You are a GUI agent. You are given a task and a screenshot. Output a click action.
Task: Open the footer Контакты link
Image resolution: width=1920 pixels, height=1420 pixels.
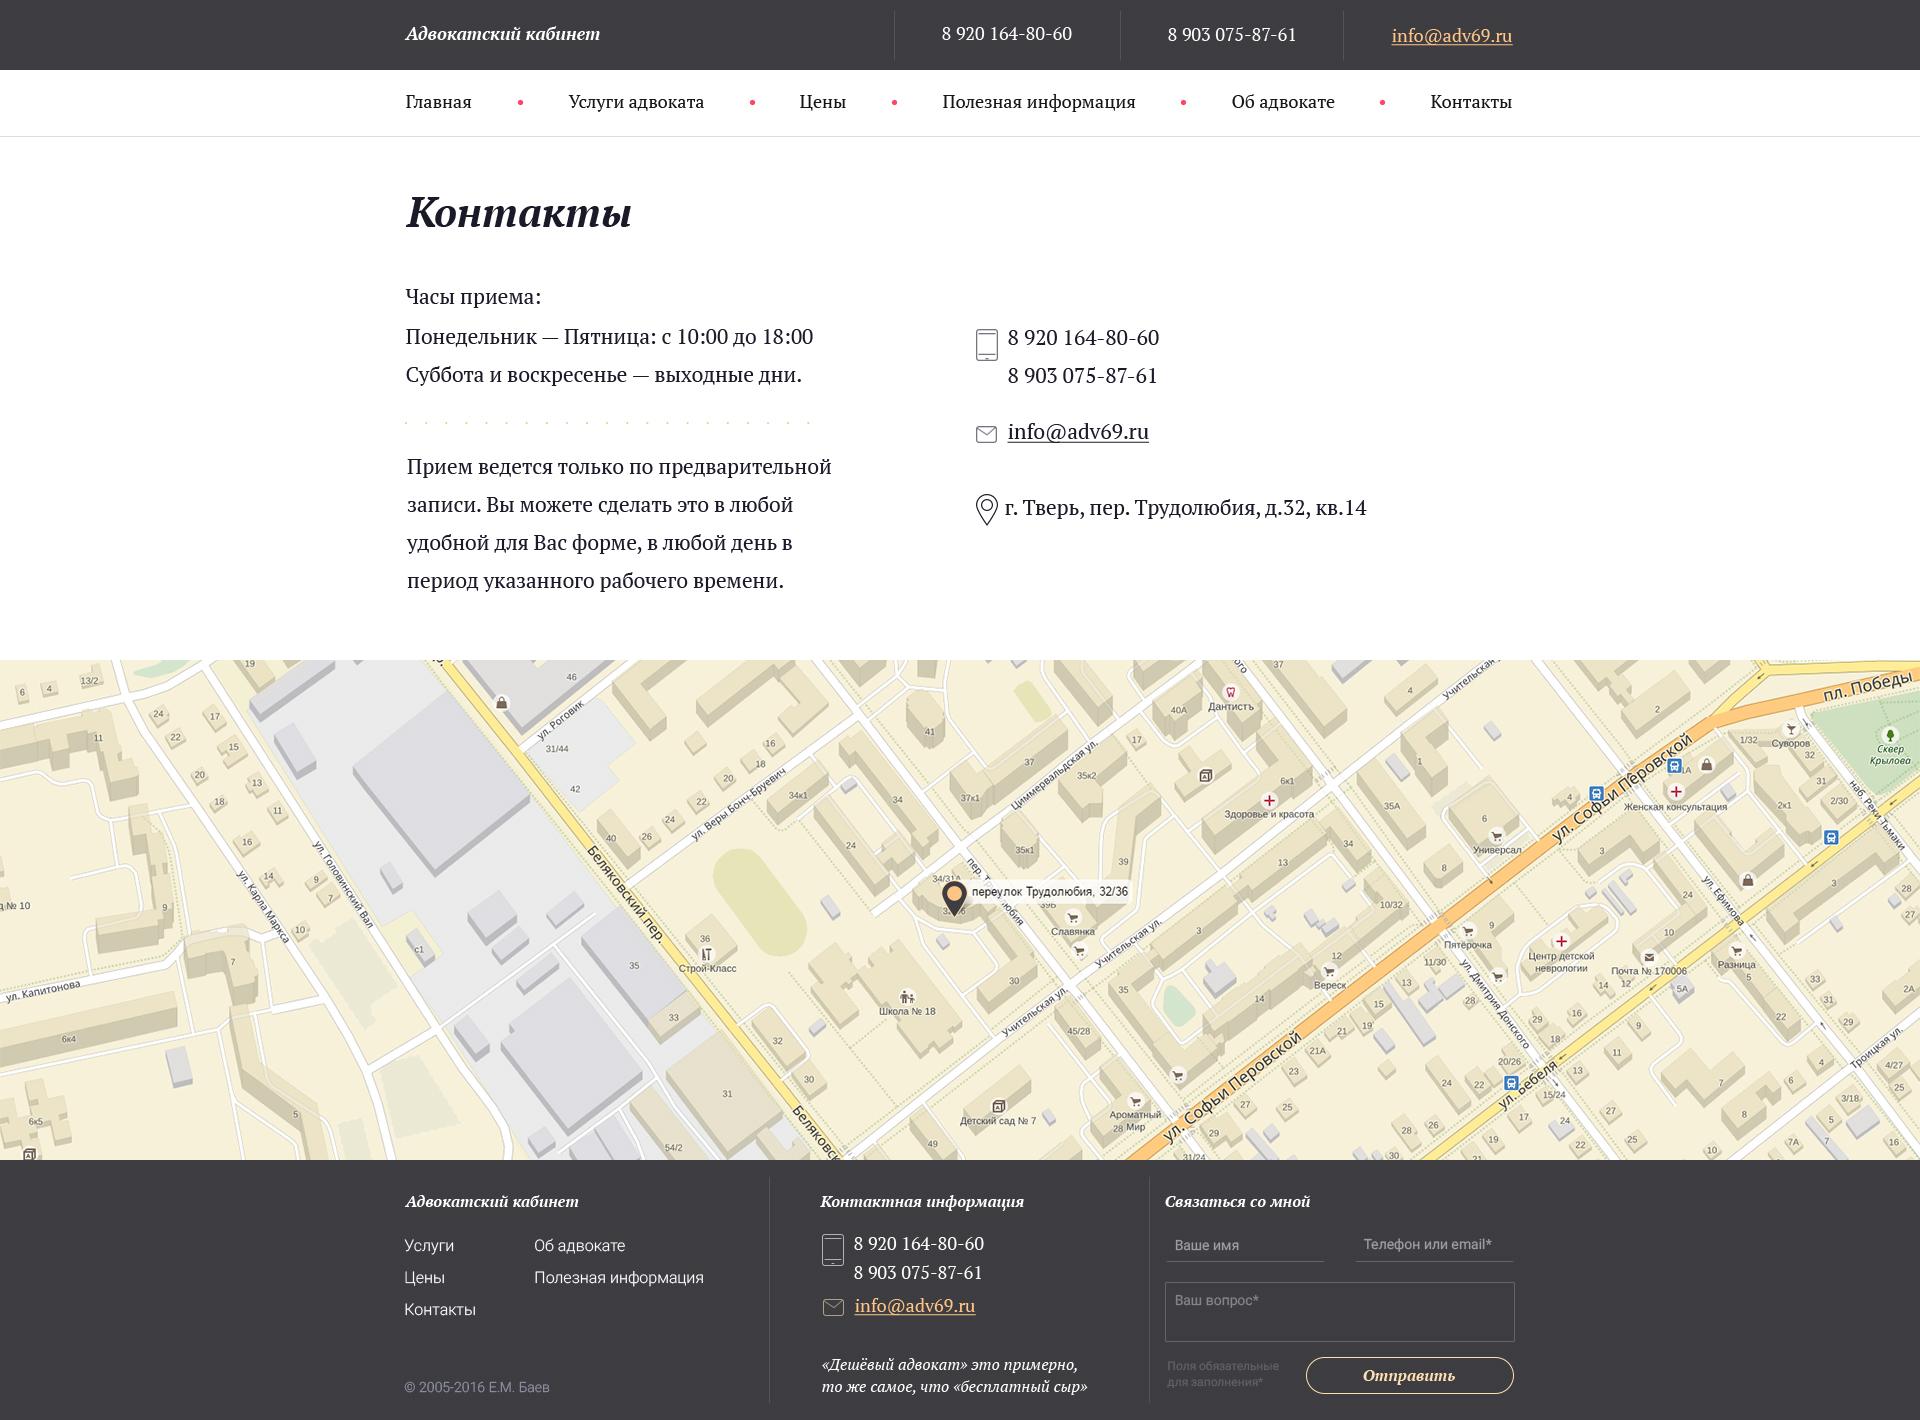440,1310
